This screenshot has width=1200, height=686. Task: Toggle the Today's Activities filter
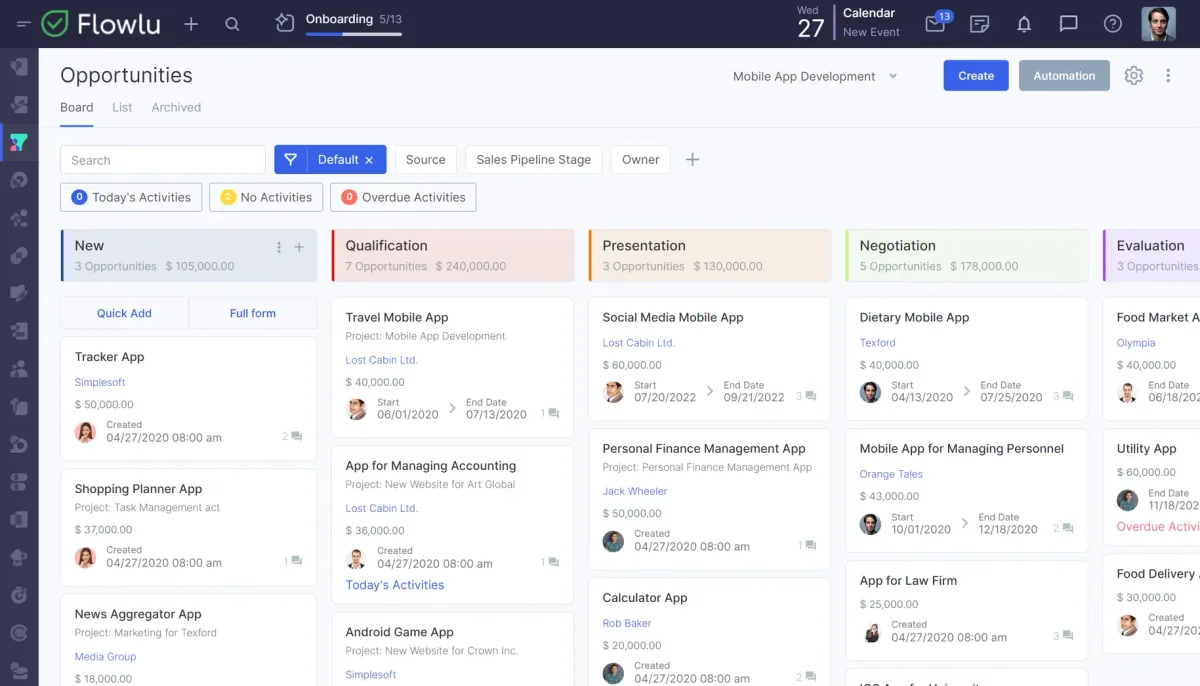click(131, 197)
